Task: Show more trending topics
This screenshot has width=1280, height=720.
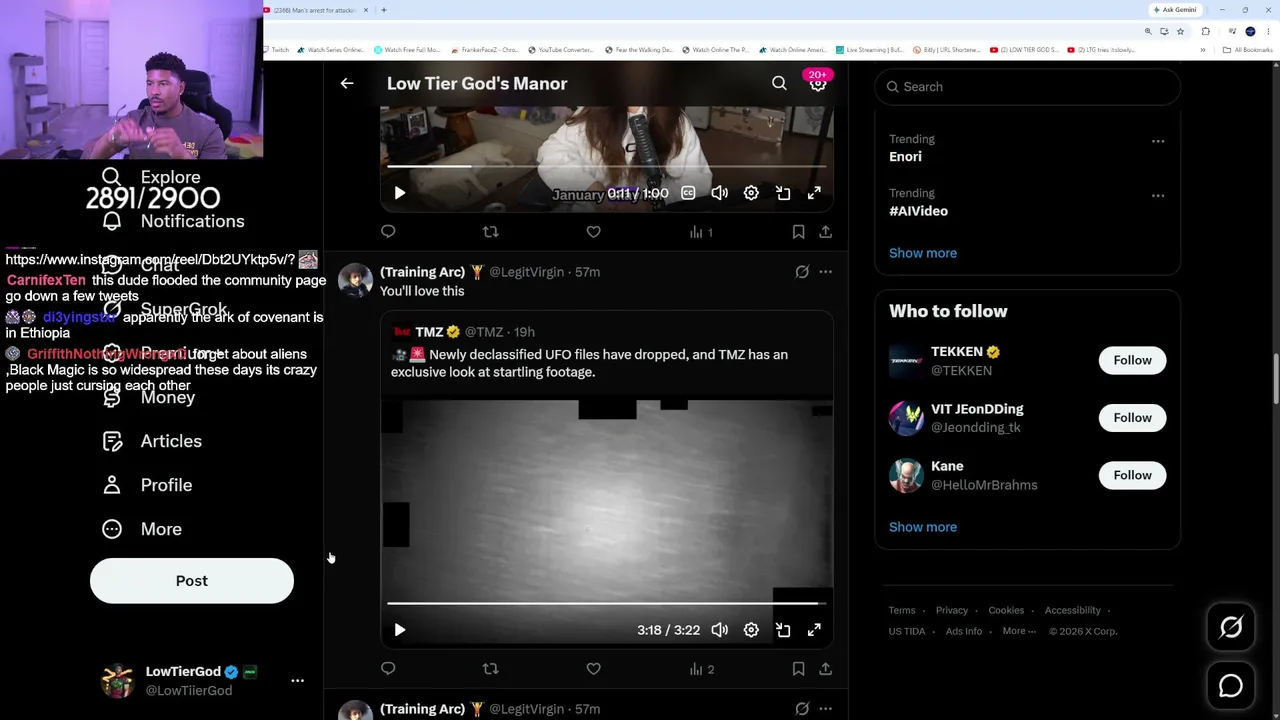Action: (923, 253)
